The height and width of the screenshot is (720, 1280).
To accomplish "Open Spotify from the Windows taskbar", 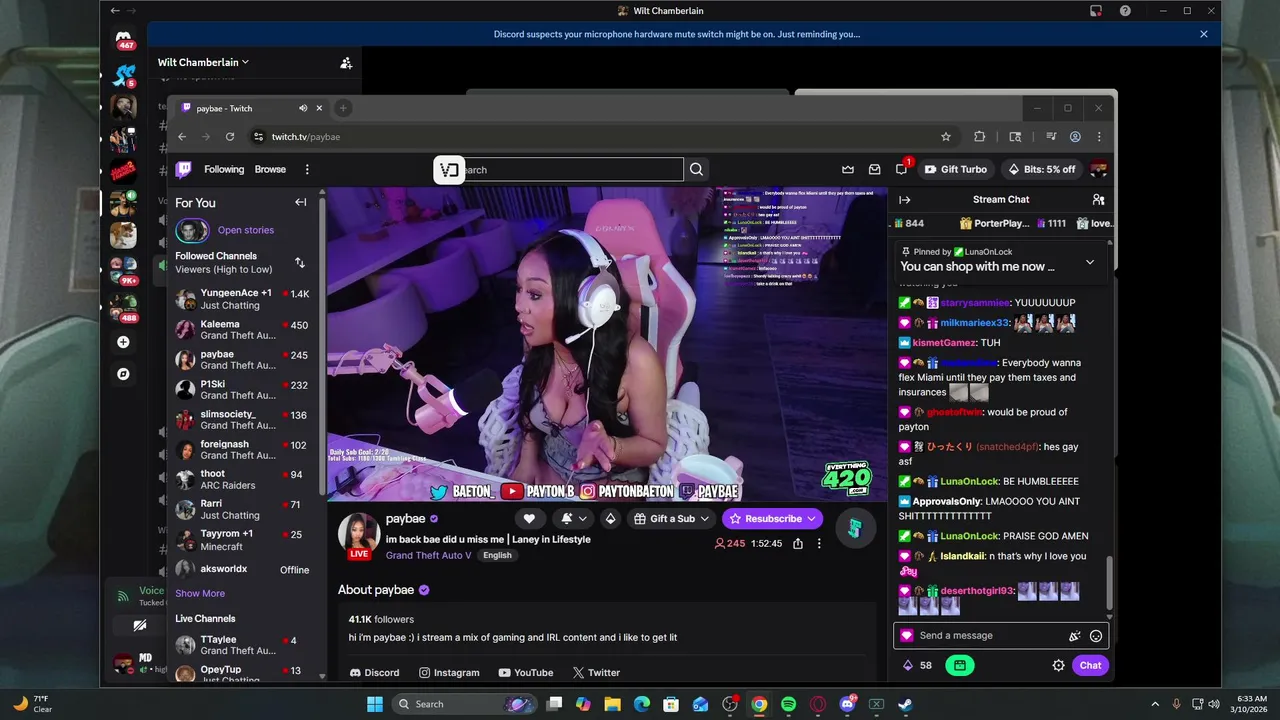I will [x=788, y=704].
